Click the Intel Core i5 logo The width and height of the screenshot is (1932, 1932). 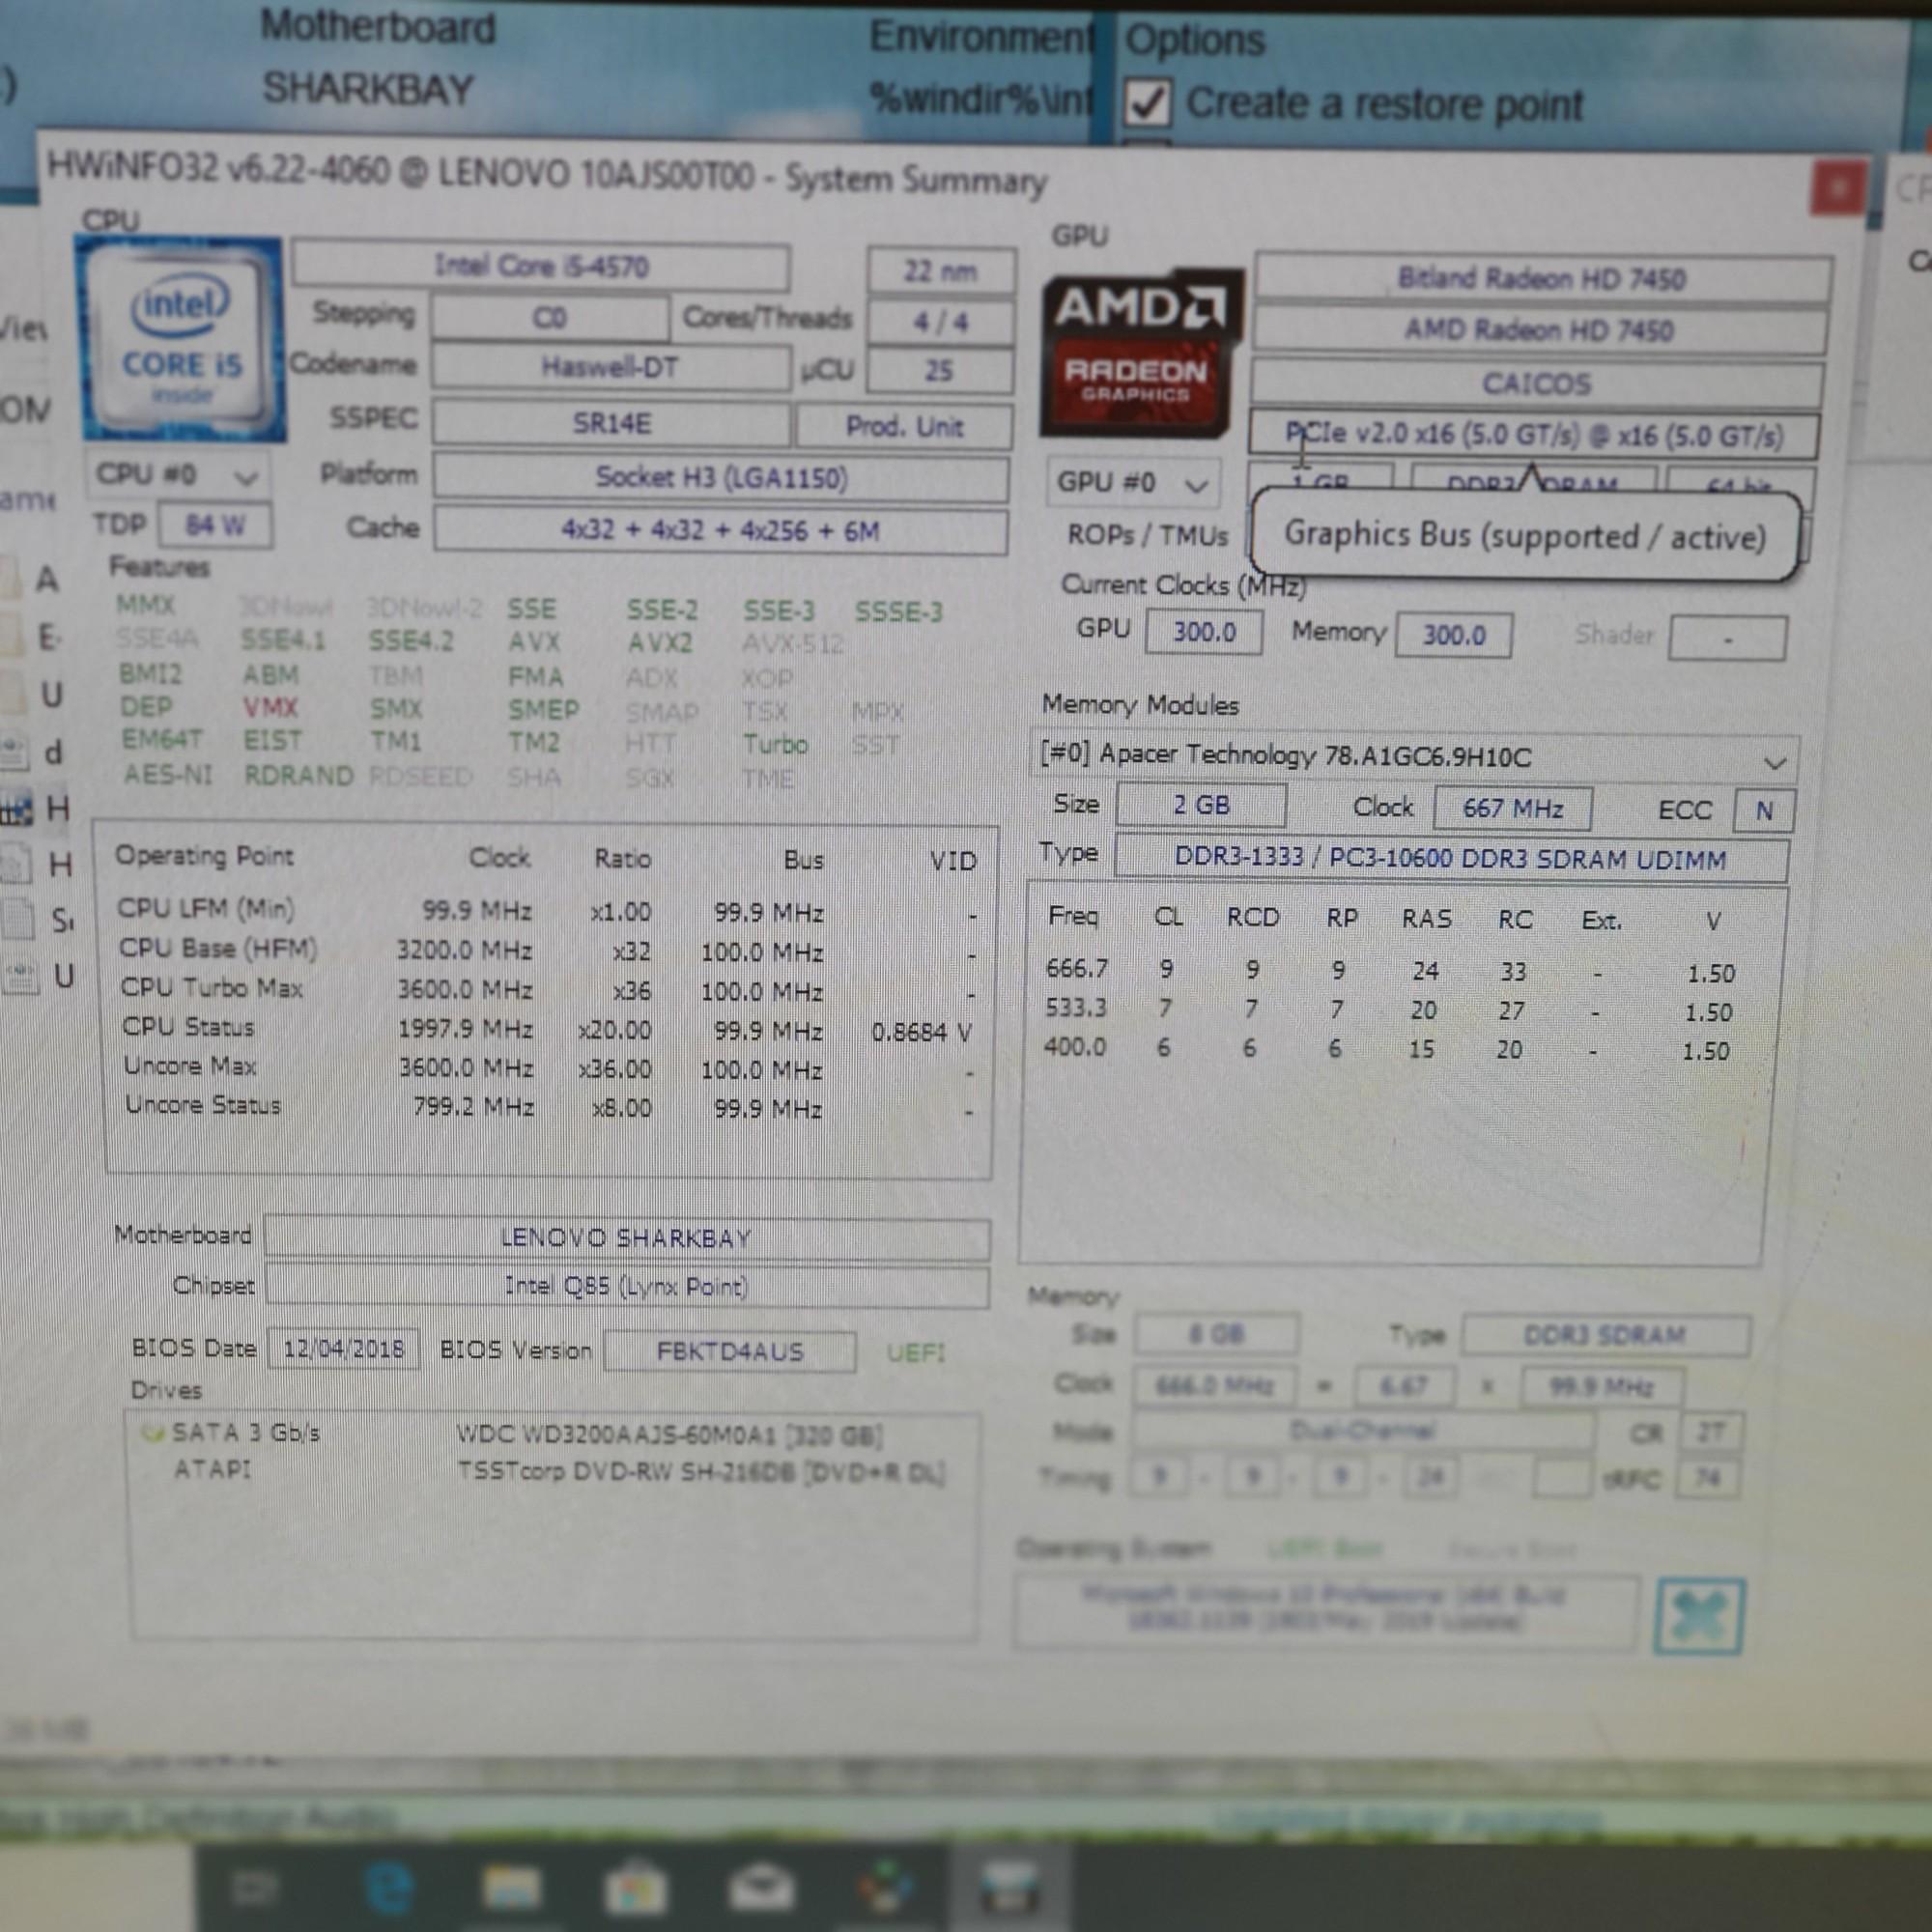pos(180,340)
